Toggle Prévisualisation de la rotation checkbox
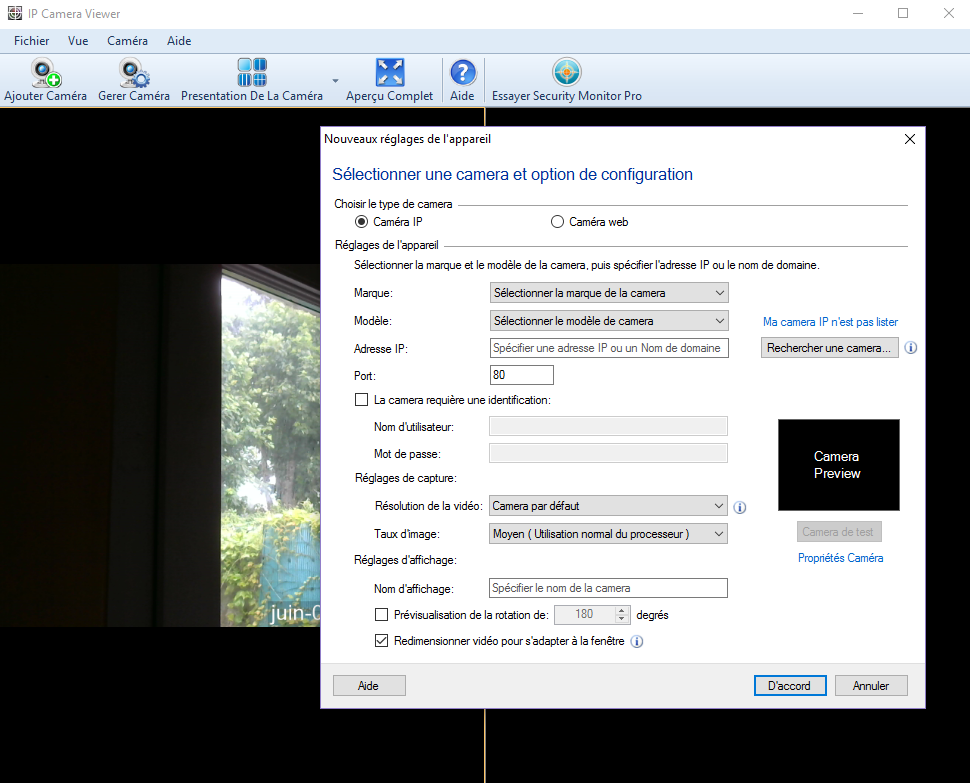This screenshot has height=783, width=970. coord(381,615)
